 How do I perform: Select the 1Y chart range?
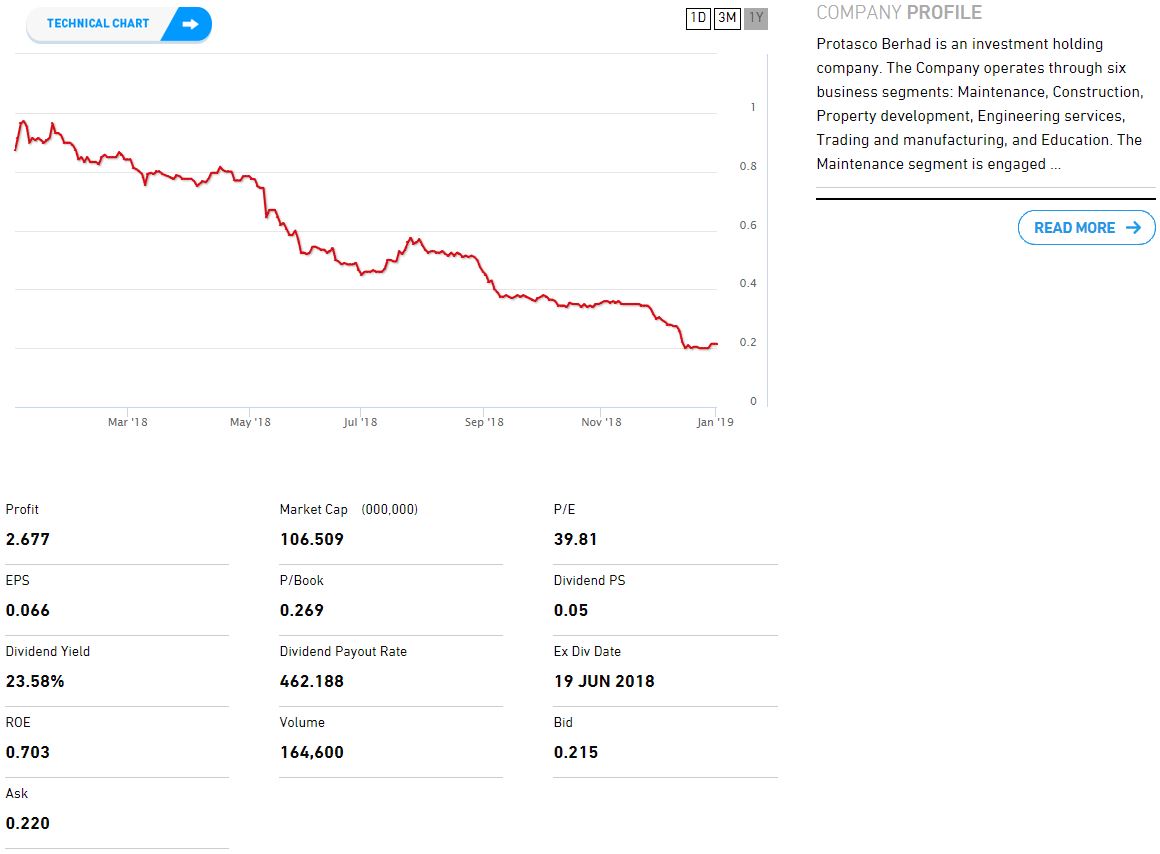click(756, 18)
